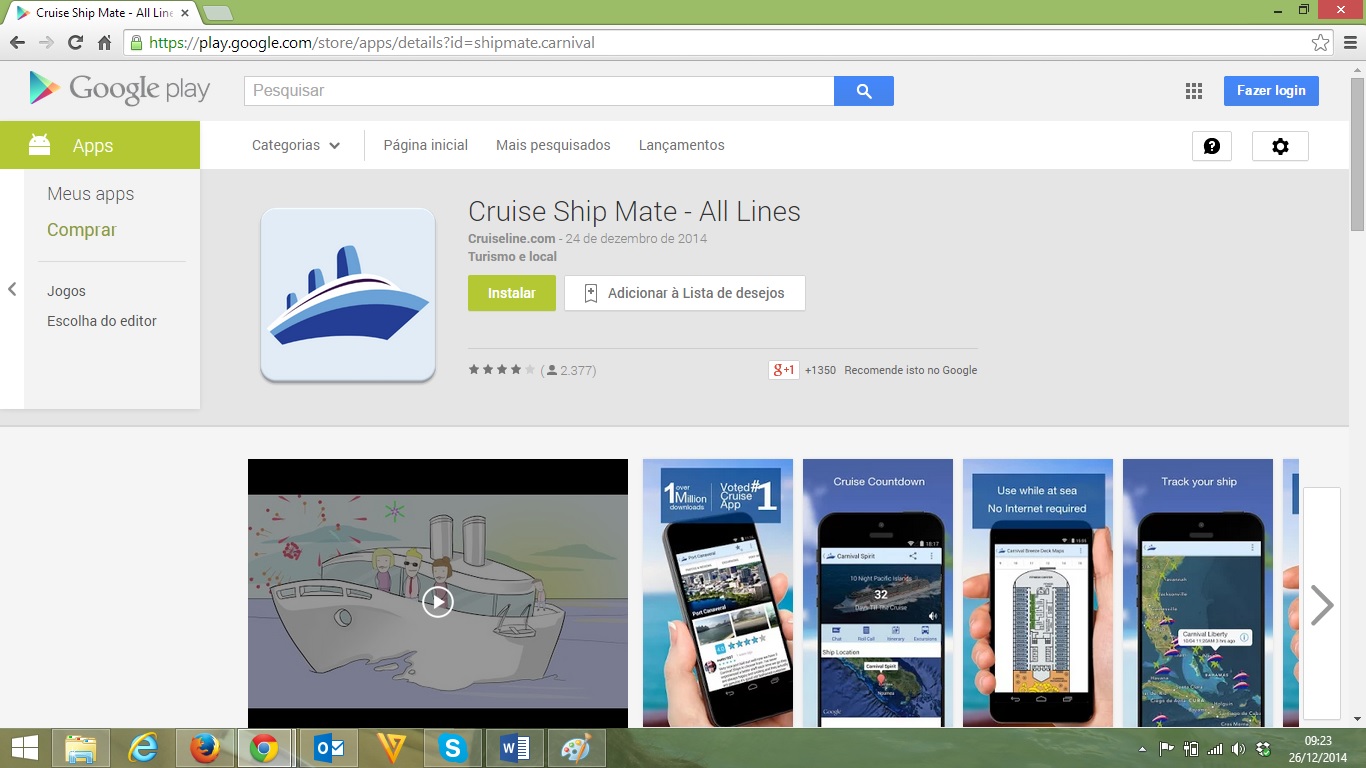Click the Pesquisar search field
Viewport: 1366px width, 768px height.
click(x=538, y=91)
